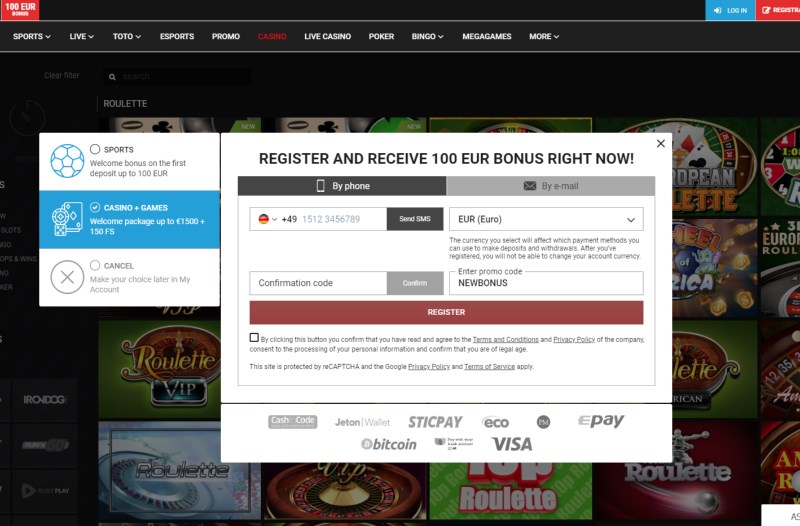Open the Live Casino section

pyautogui.click(x=328, y=36)
